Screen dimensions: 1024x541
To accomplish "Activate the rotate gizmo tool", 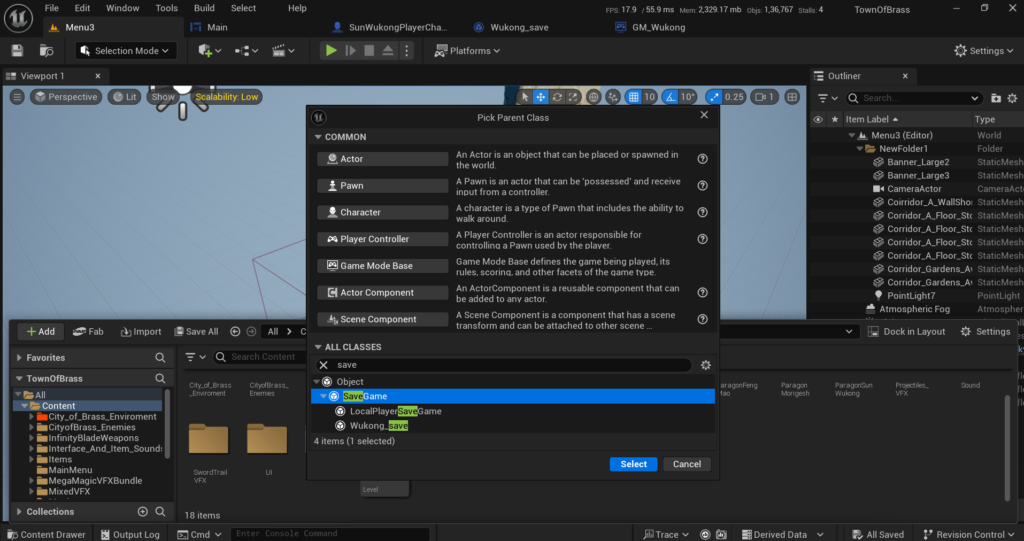I will click(557, 97).
